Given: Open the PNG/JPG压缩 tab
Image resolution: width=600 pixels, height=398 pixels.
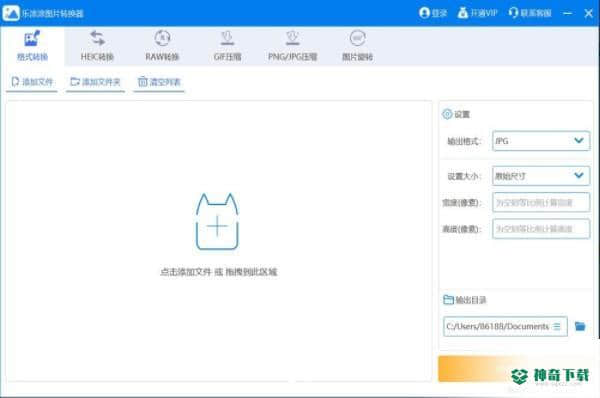Looking at the screenshot, I should 292,46.
